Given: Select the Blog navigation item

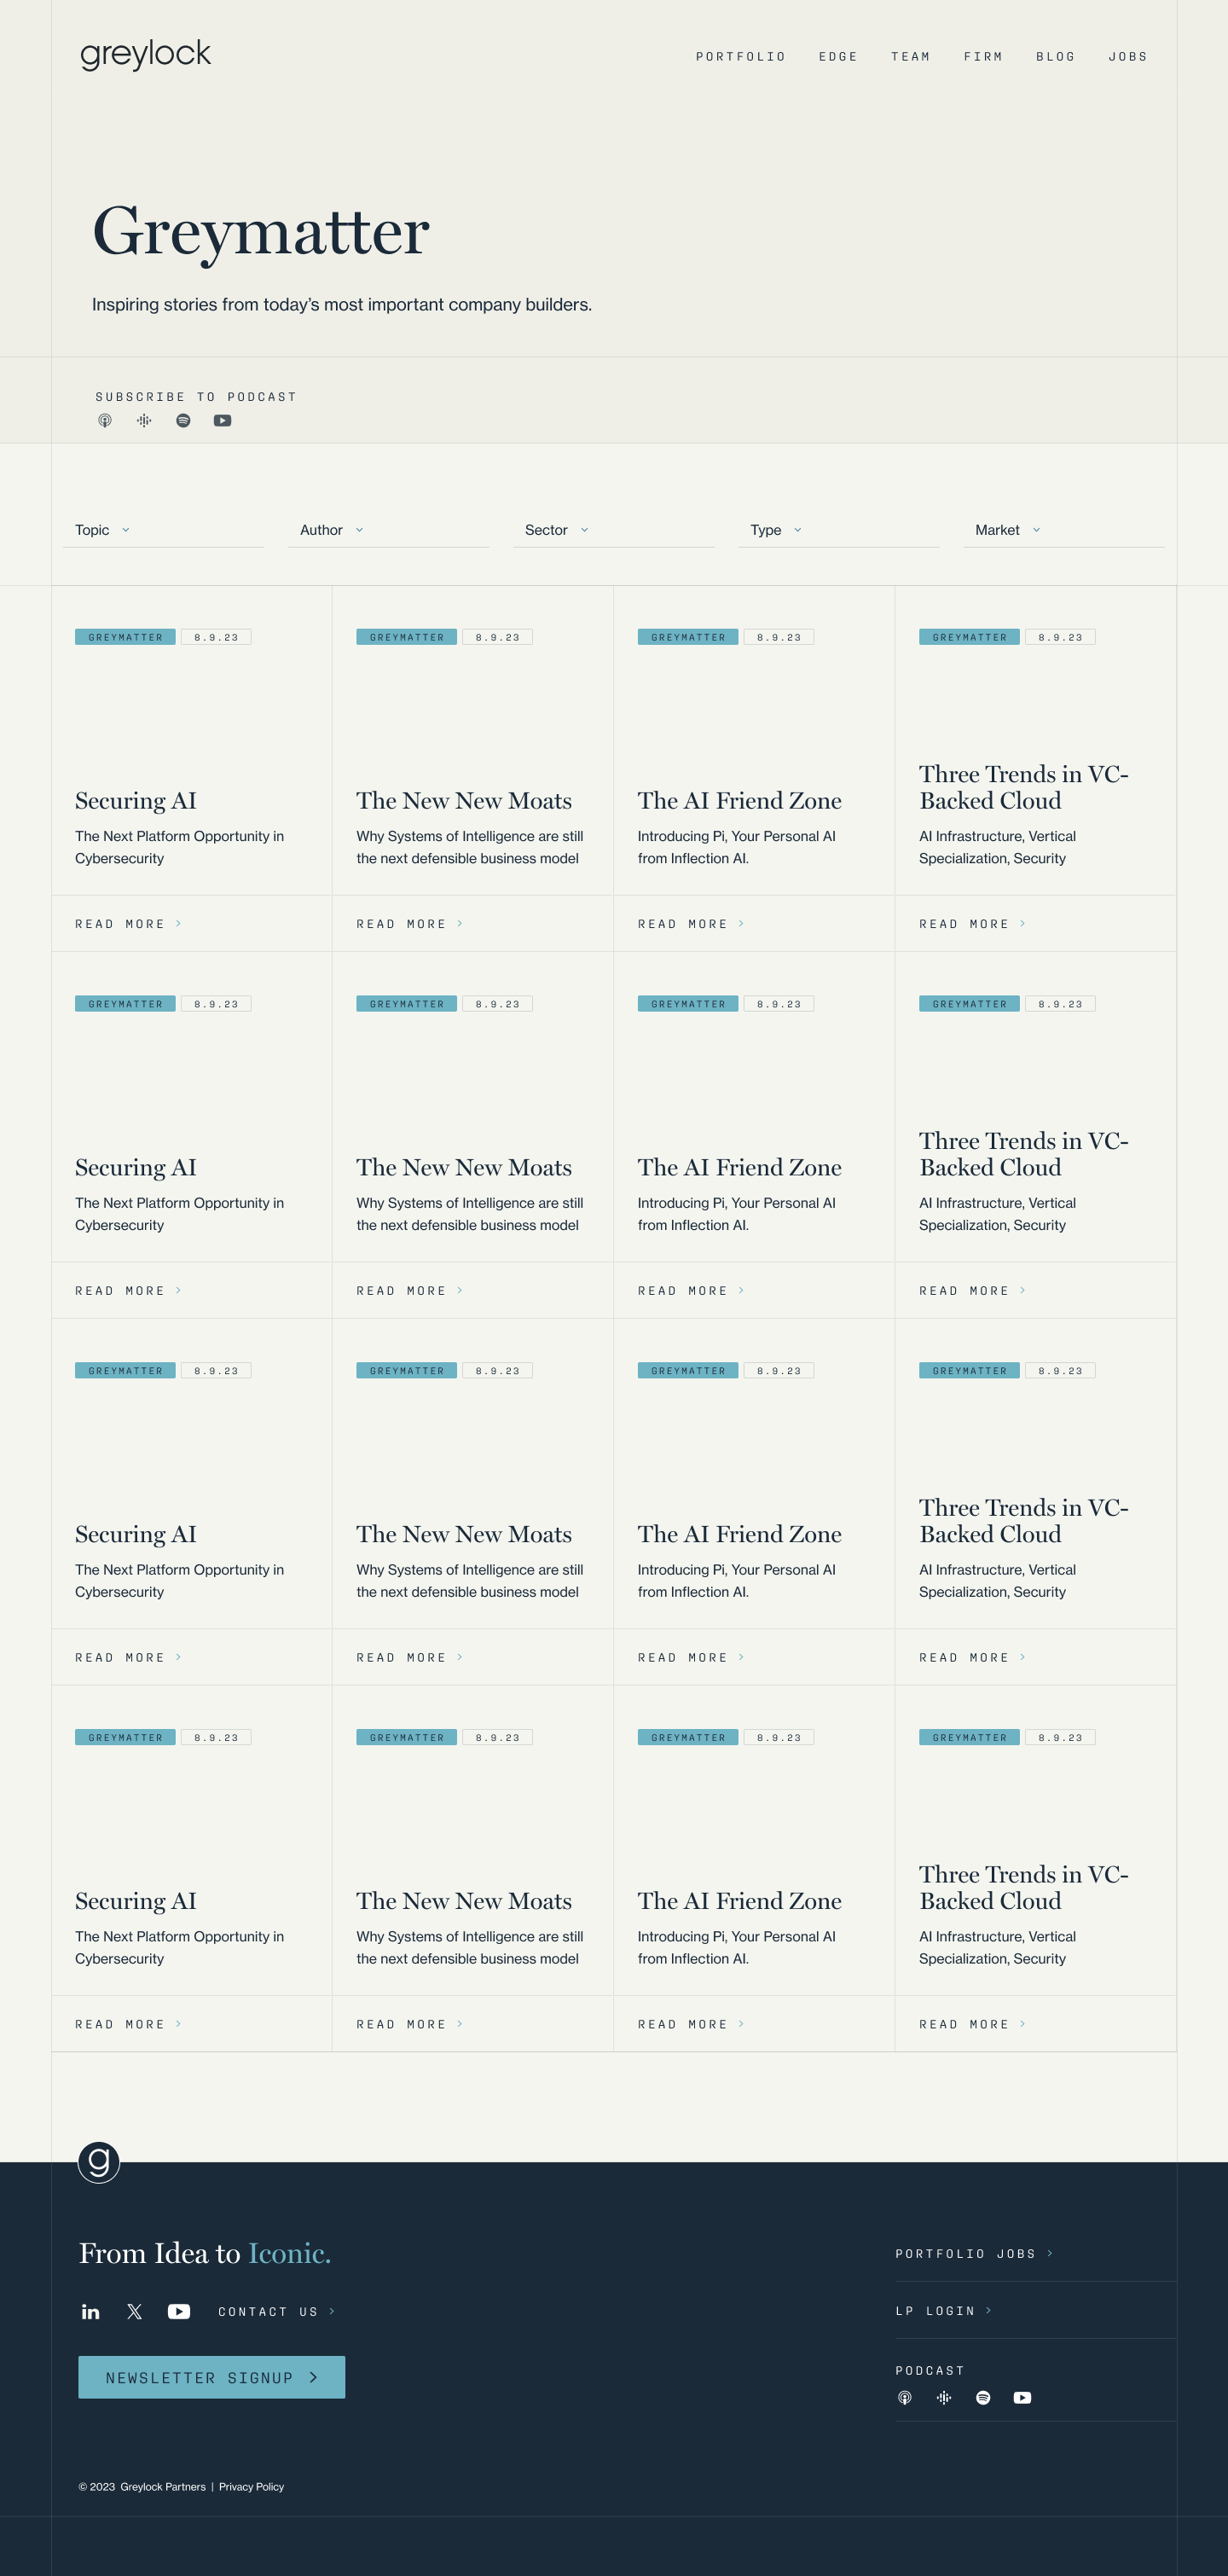Looking at the screenshot, I should click(1056, 57).
